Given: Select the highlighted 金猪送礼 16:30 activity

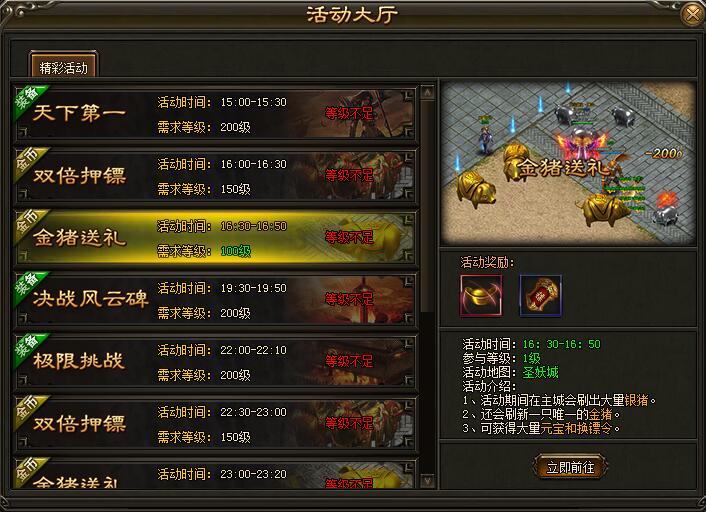Looking at the screenshot, I should [215, 237].
